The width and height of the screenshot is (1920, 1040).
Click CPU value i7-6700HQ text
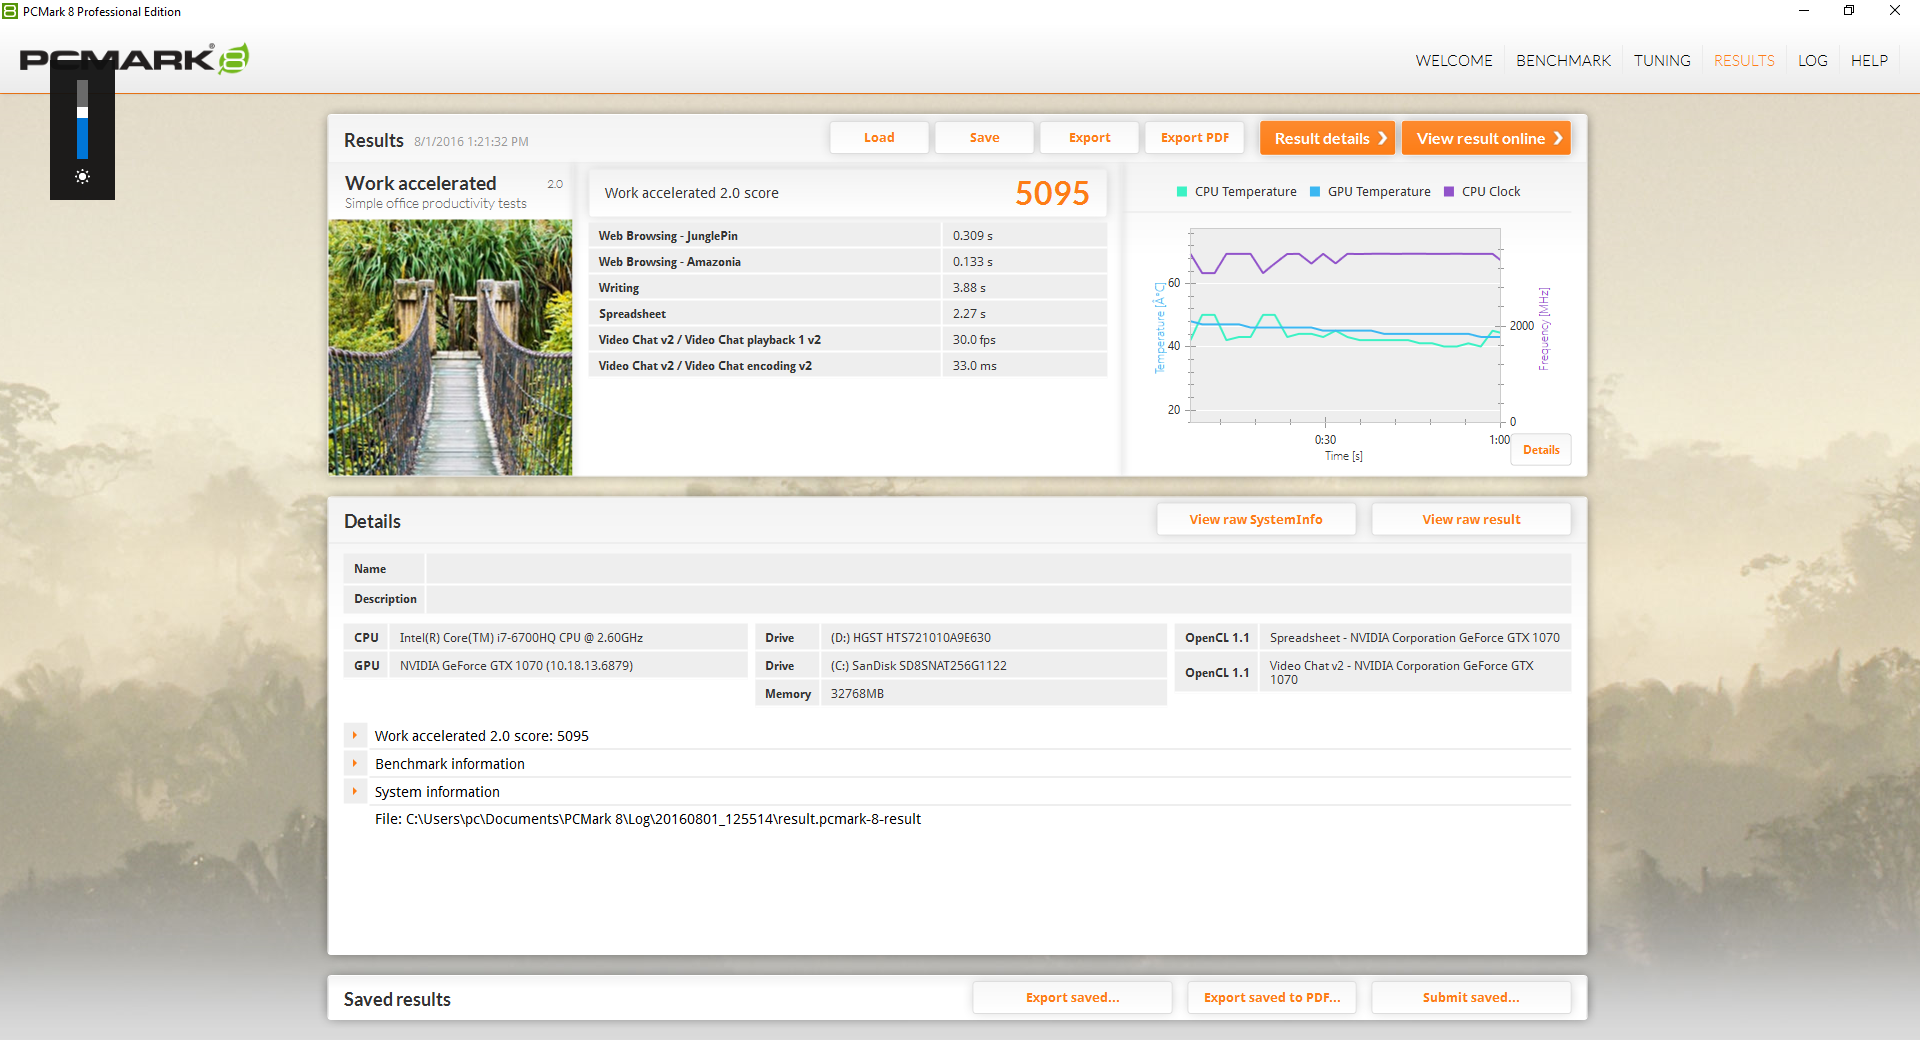click(x=521, y=637)
